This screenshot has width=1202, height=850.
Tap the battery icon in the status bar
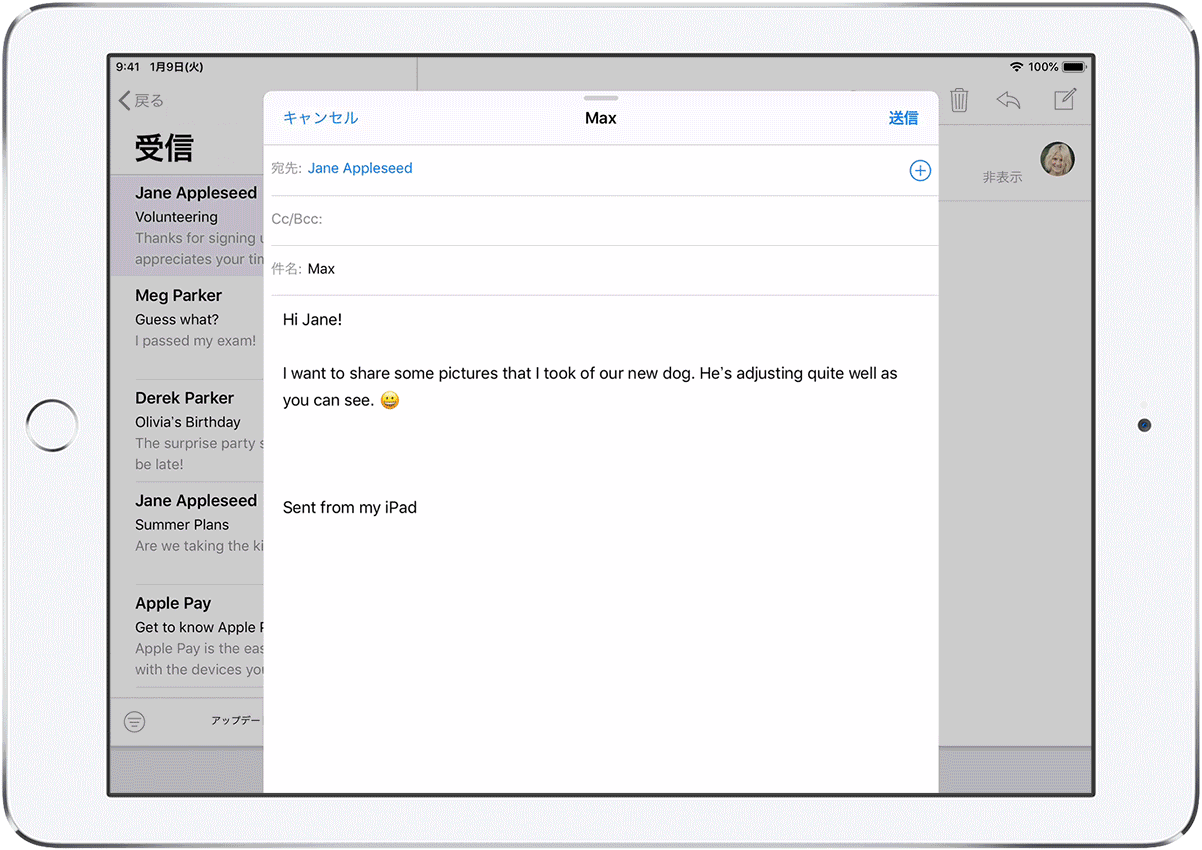tap(1074, 67)
